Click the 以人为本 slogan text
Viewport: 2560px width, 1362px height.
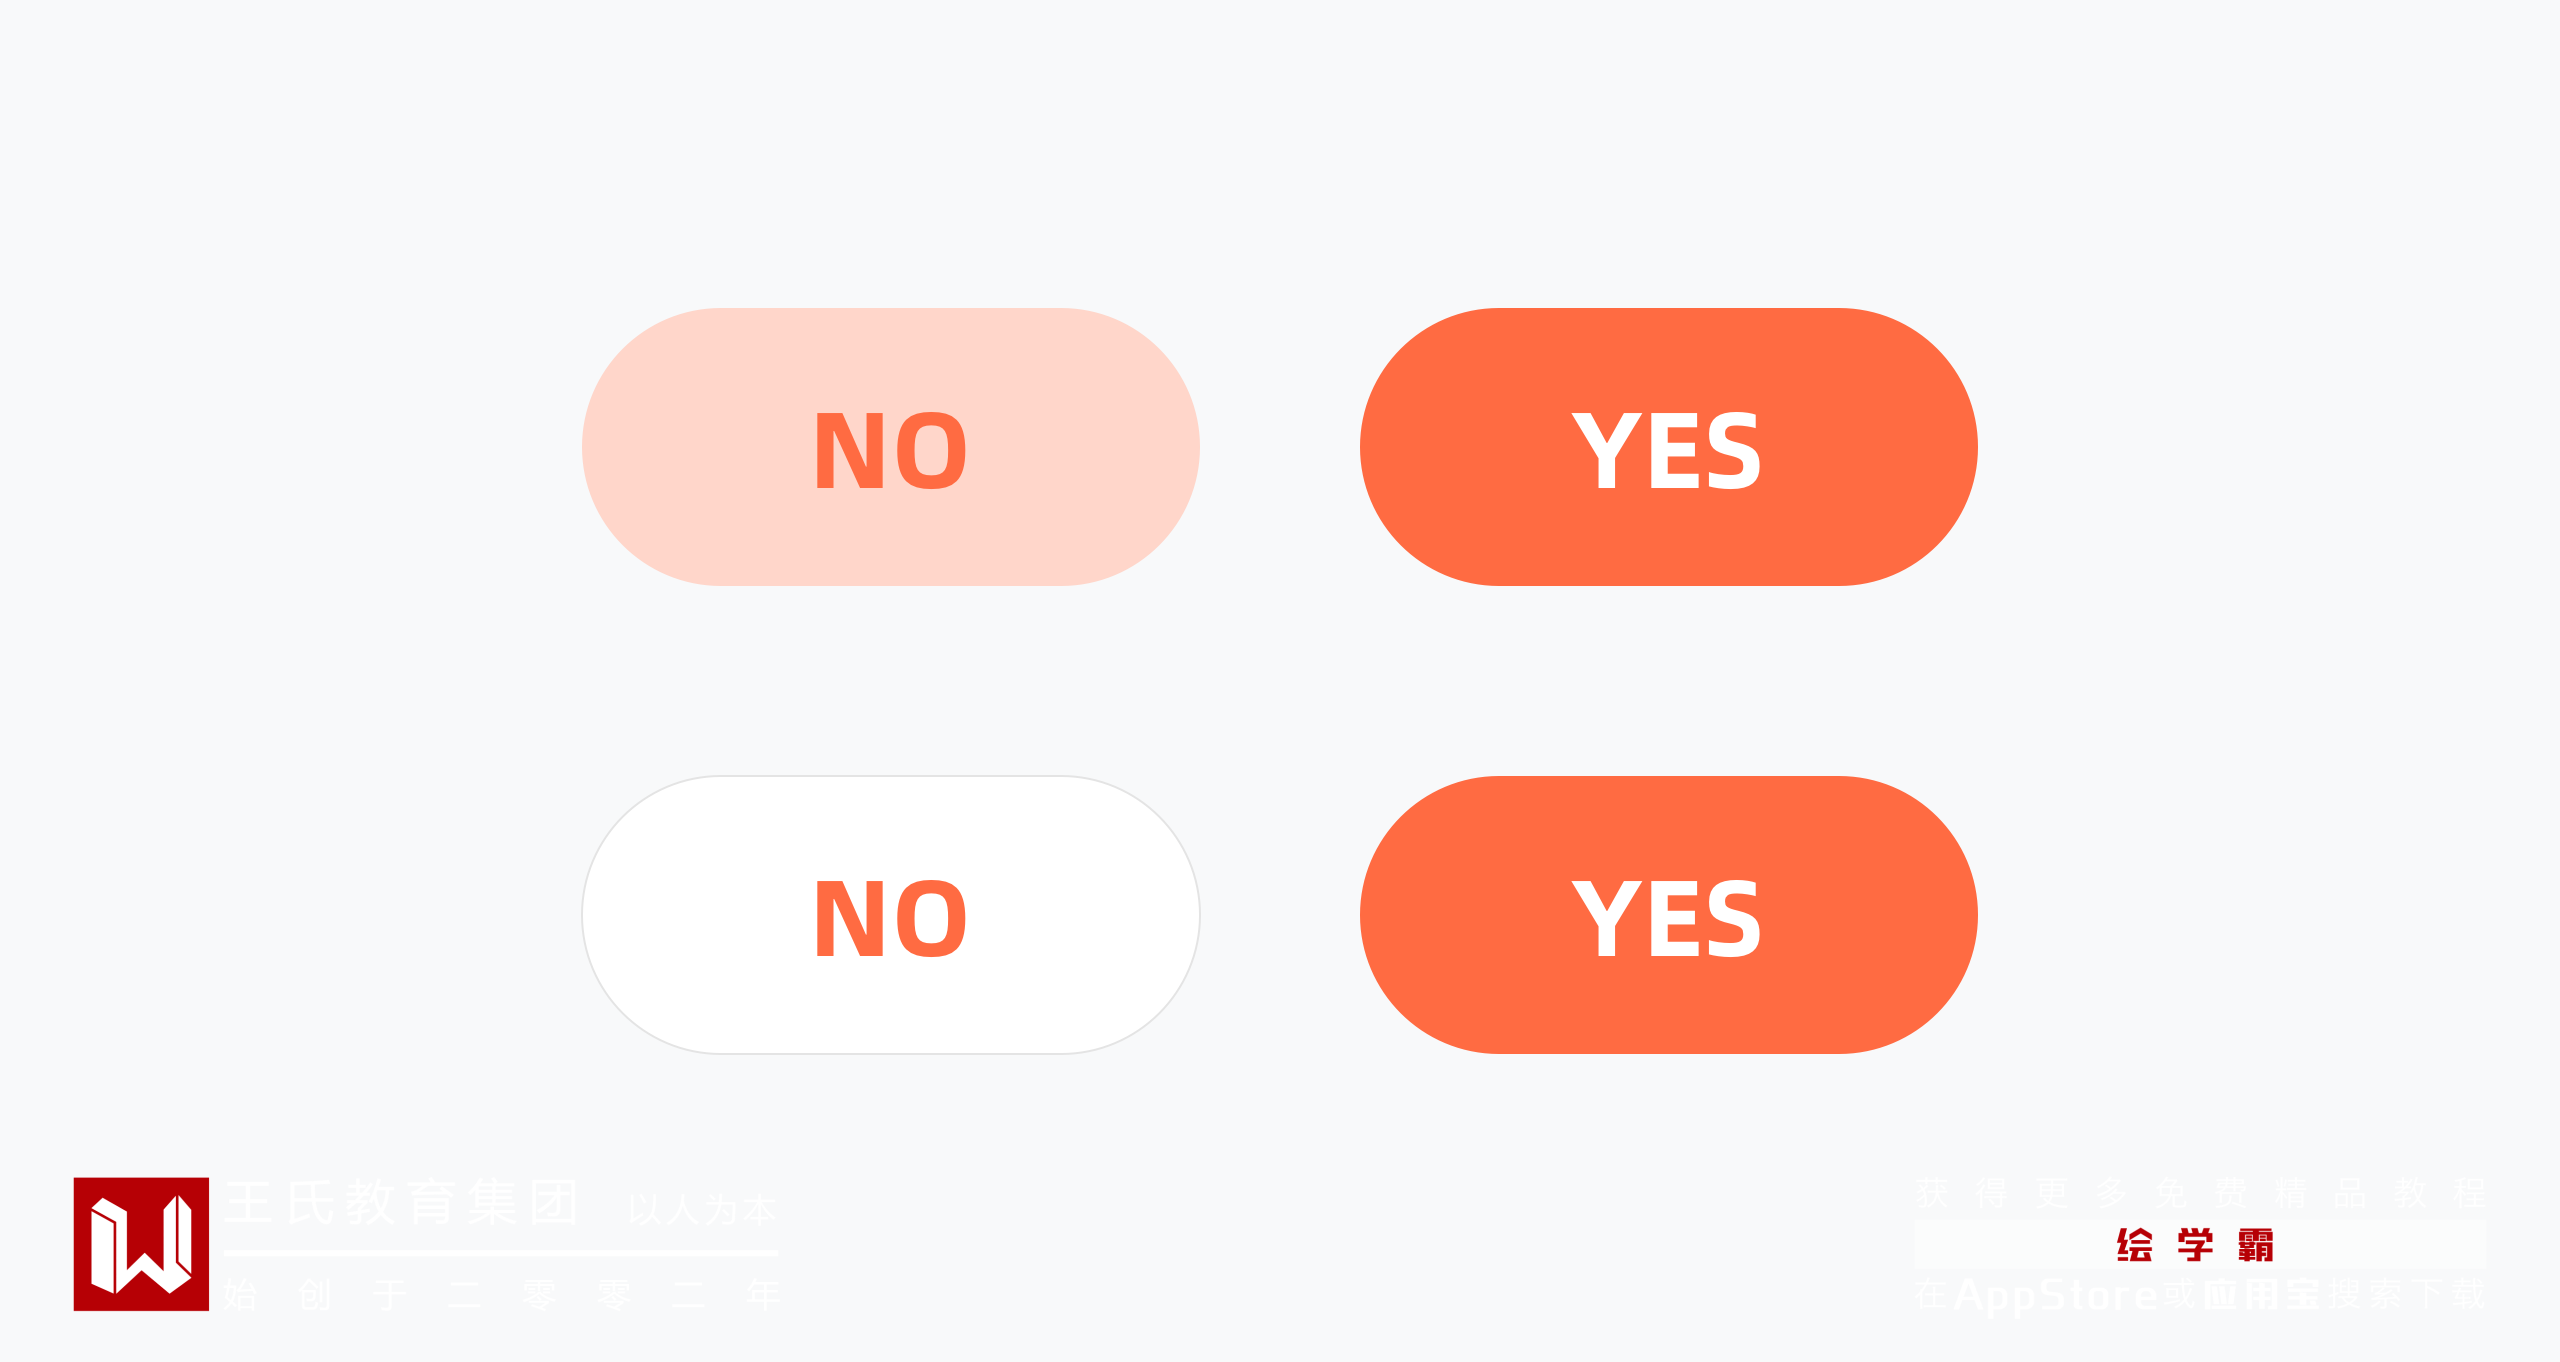tap(702, 1209)
